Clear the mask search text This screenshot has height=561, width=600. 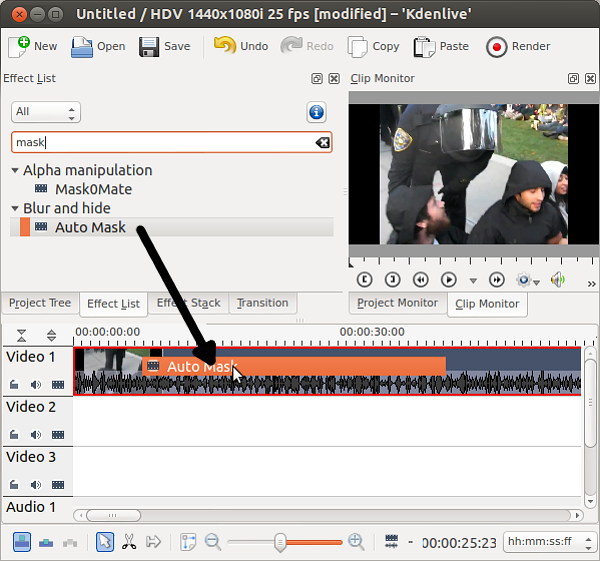point(322,143)
